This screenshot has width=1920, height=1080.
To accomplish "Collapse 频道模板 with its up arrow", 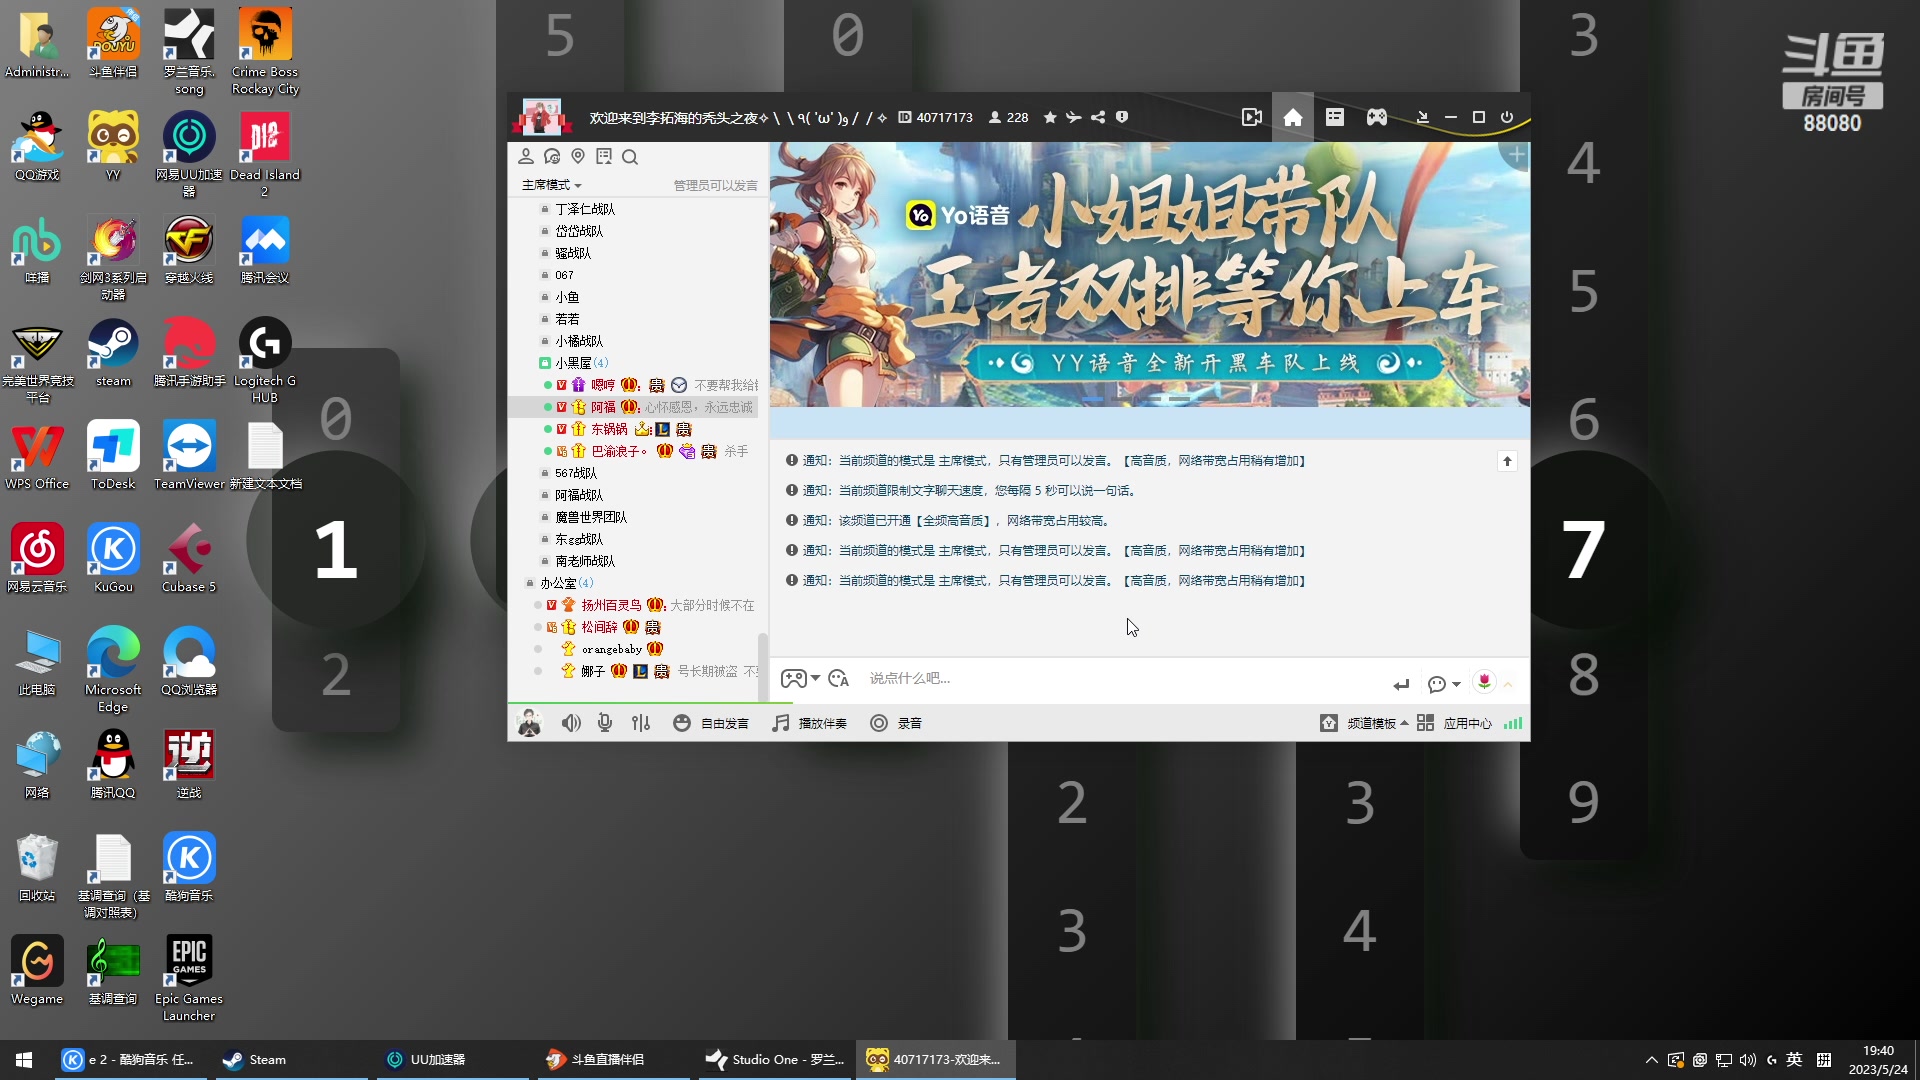I will coord(1404,722).
